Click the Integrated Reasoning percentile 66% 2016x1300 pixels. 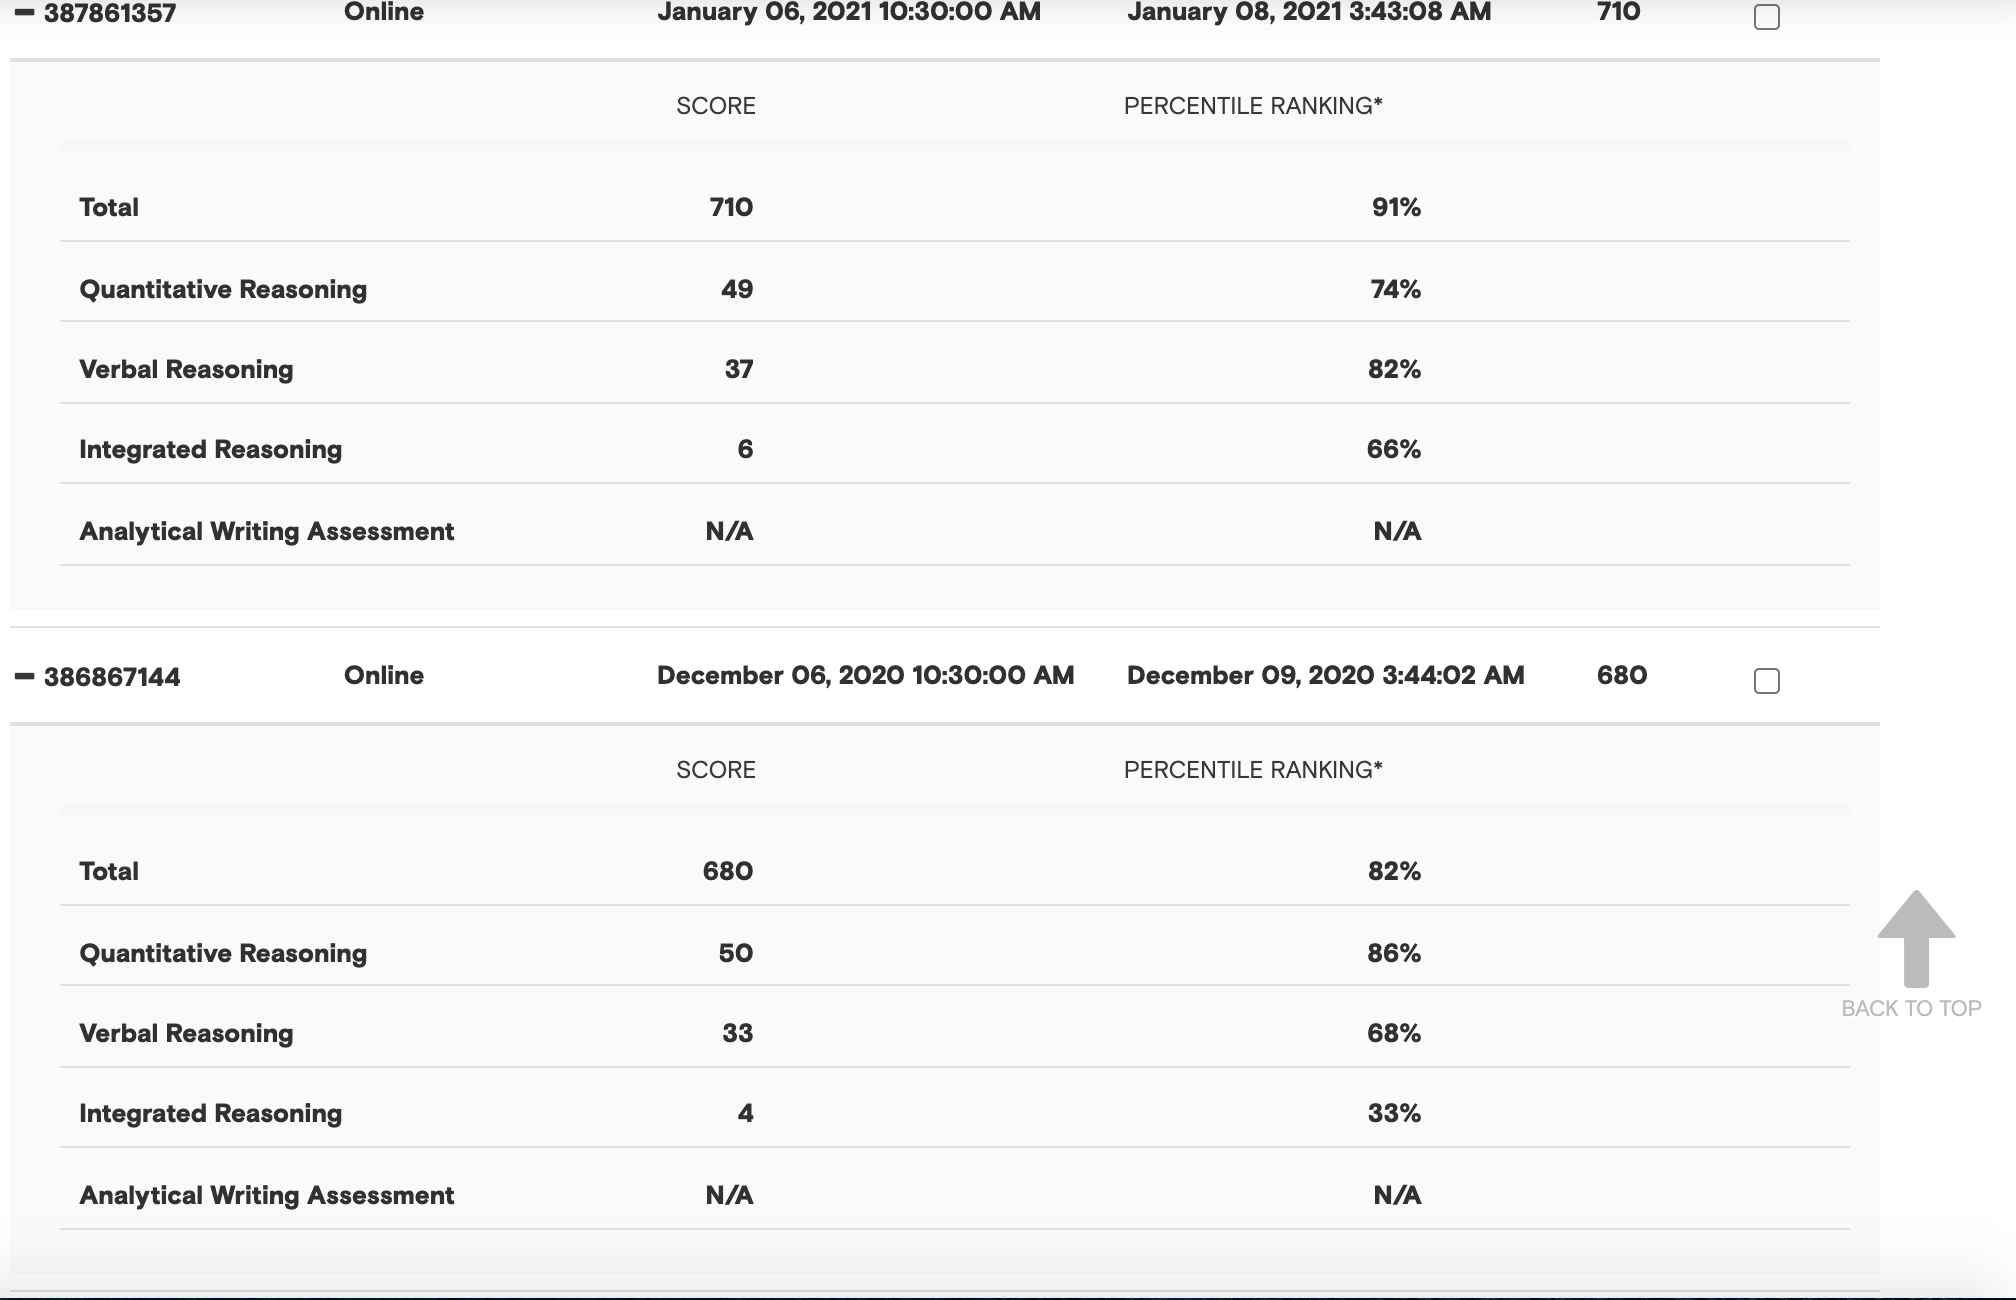click(x=1396, y=449)
